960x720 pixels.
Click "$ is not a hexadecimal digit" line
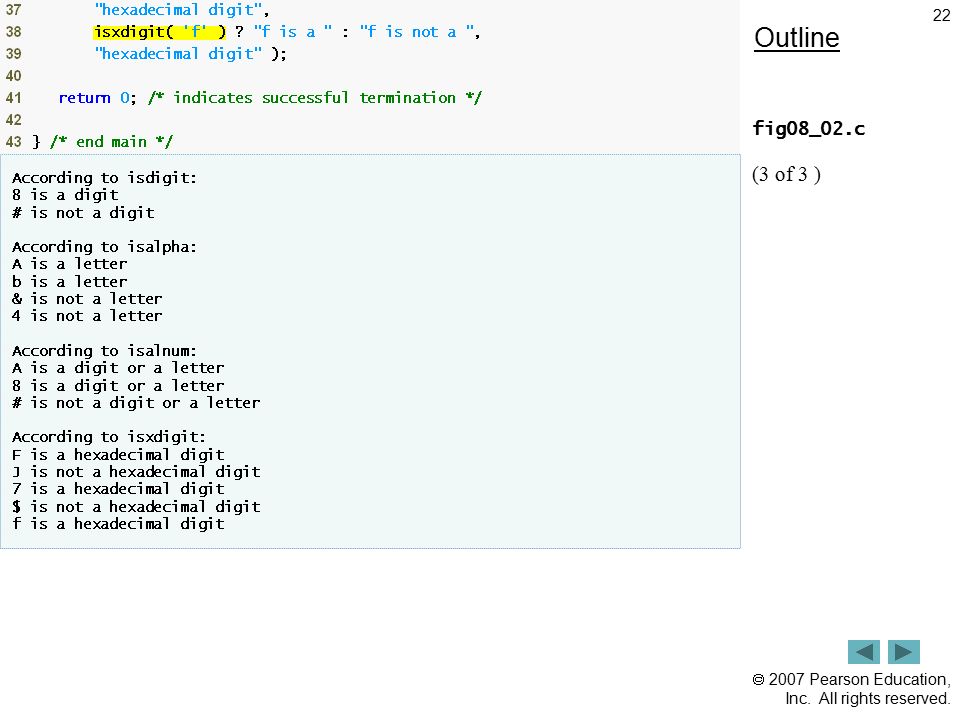(136, 507)
